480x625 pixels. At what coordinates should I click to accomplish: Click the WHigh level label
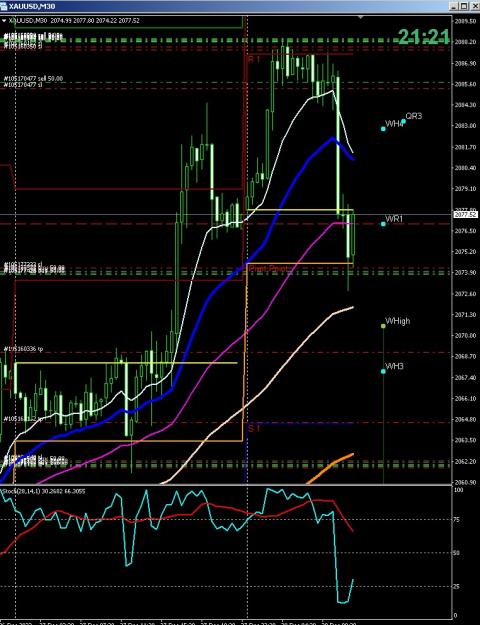point(397,321)
